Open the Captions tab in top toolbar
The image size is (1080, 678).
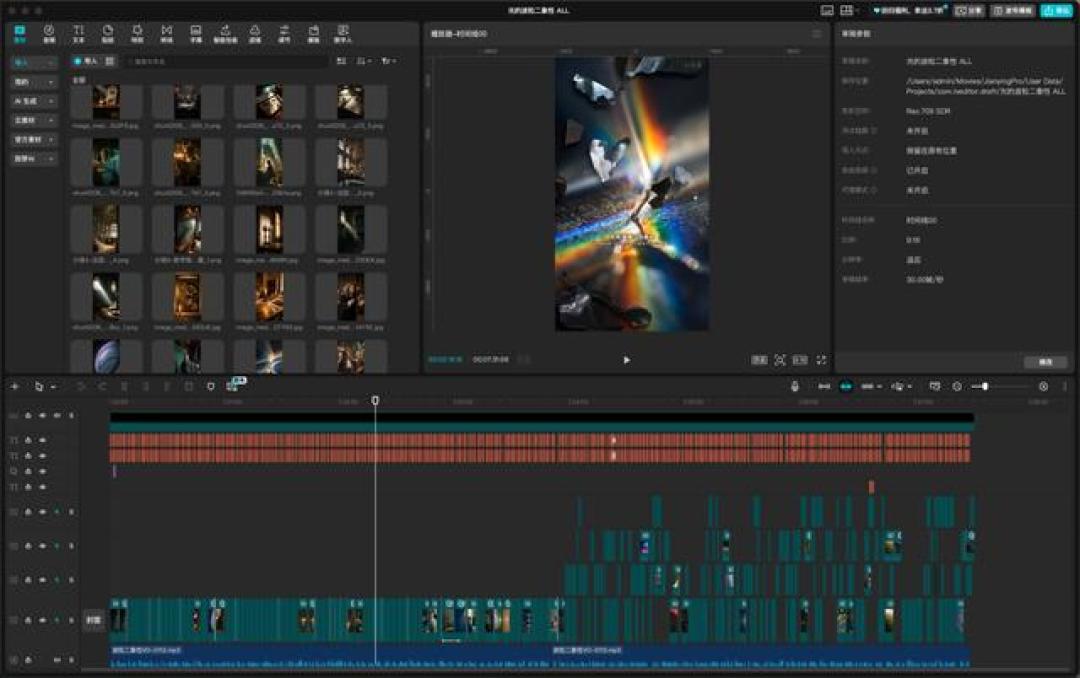196,34
